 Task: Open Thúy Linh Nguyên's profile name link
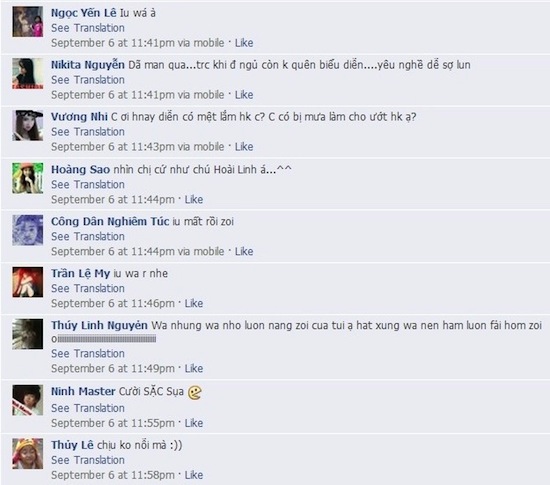pos(99,325)
